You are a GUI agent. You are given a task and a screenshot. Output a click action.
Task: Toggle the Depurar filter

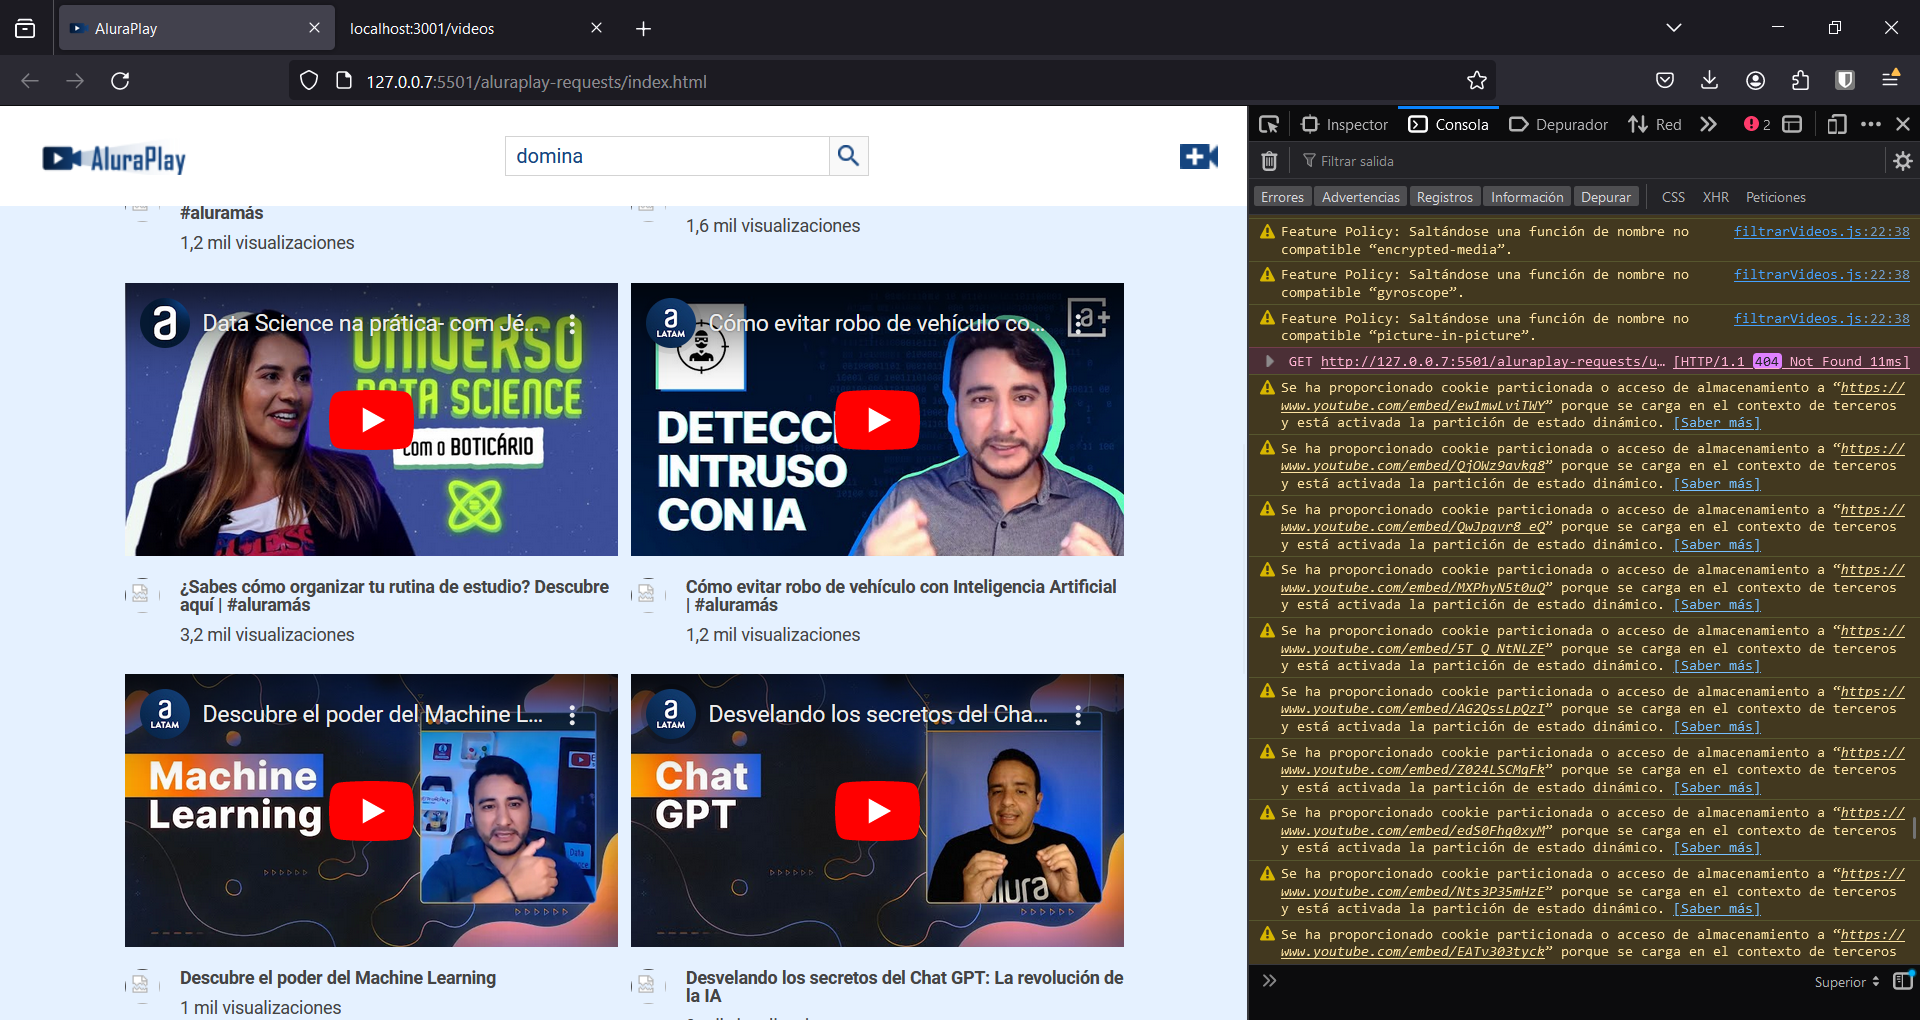[1606, 197]
